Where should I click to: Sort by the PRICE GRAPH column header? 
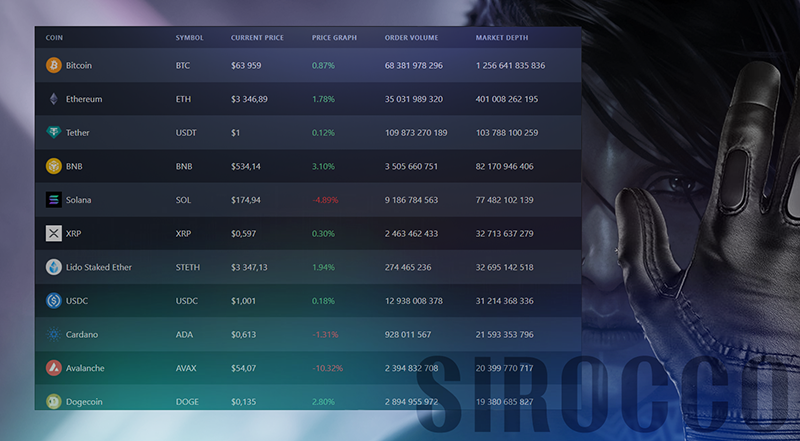334,38
